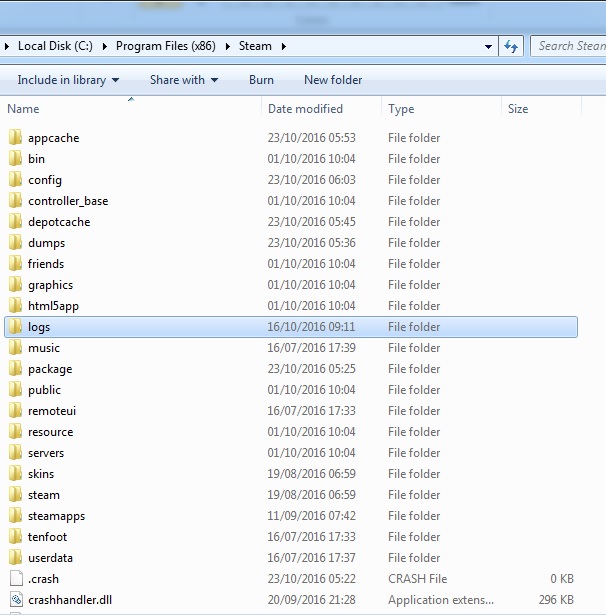The image size is (606, 615).
Task: Click the 0 KB size cell
Action: coord(562,579)
